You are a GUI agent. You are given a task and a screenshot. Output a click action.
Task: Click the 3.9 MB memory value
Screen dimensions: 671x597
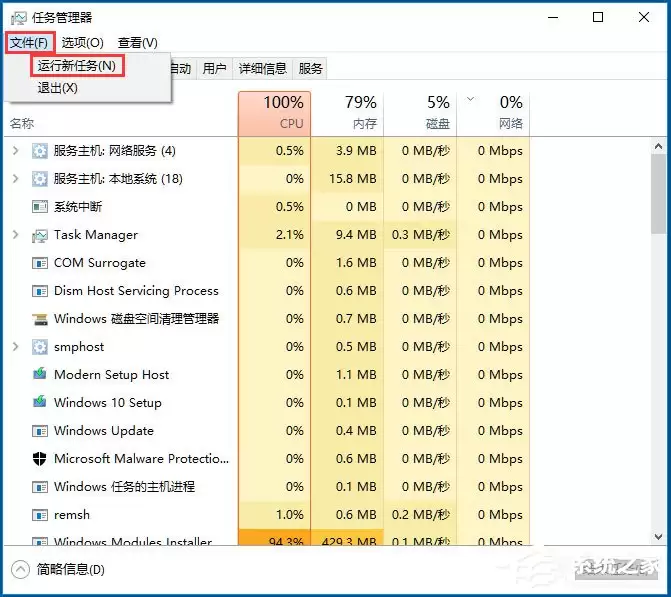click(356, 151)
